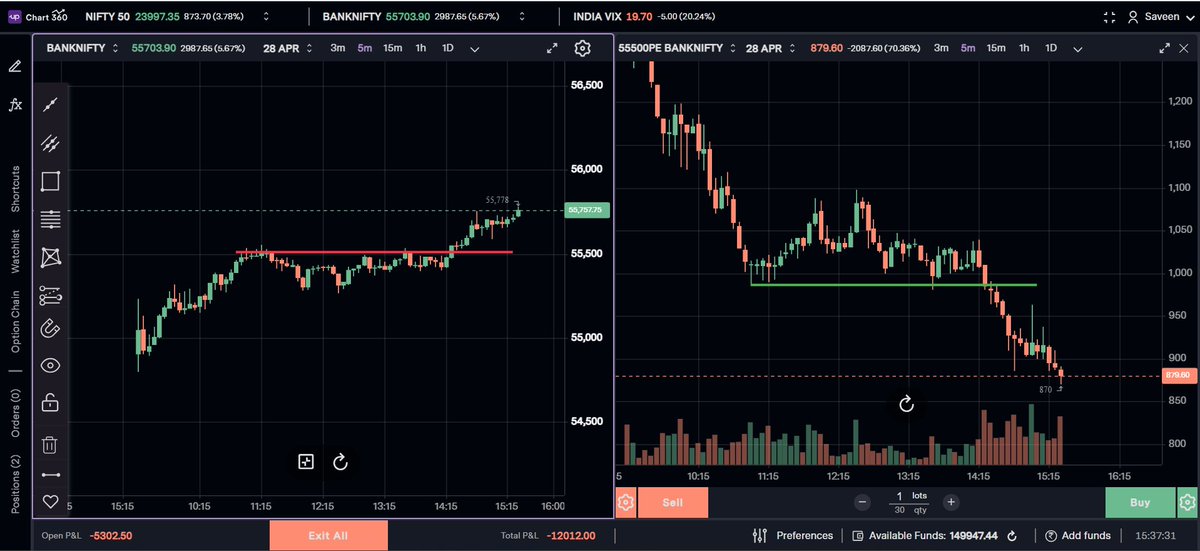Viewport: 1200px width, 551px height.
Task: Select the pencil drawing tool in left sidebar
Action: 15,66
